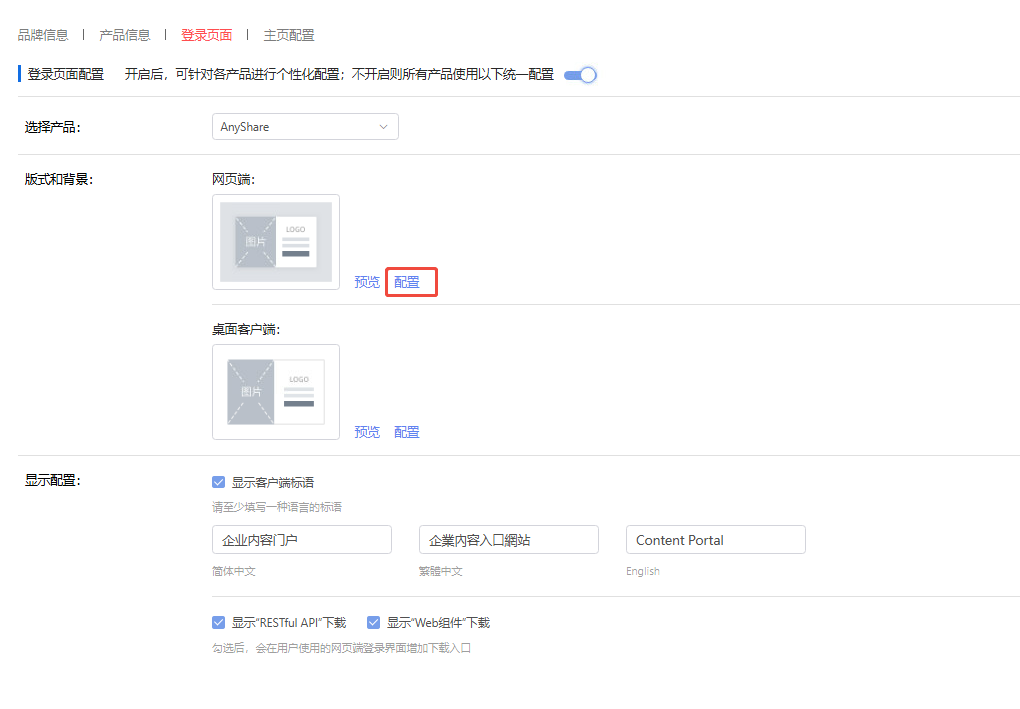The height and width of the screenshot is (709, 1020).
Task: Open the AnyShare product dropdown
Action: click(304, 127)
